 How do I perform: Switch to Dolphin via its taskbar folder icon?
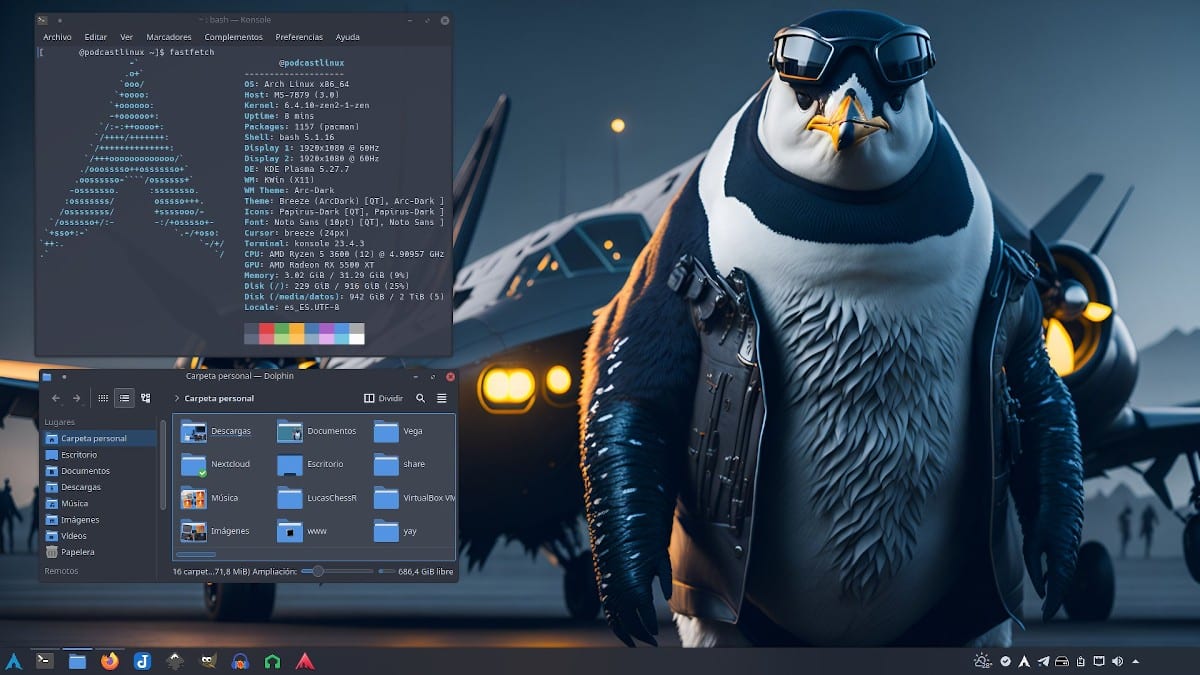[77, 660]
